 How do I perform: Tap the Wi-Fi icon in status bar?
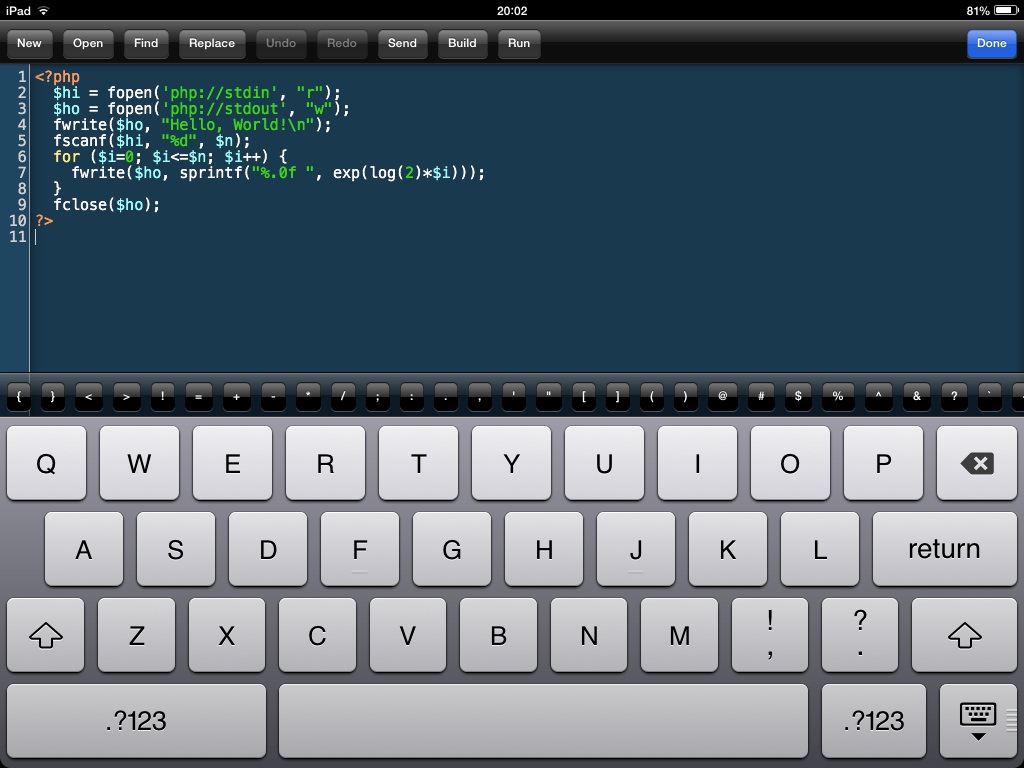pyautogui.click(x=43, y=10)
